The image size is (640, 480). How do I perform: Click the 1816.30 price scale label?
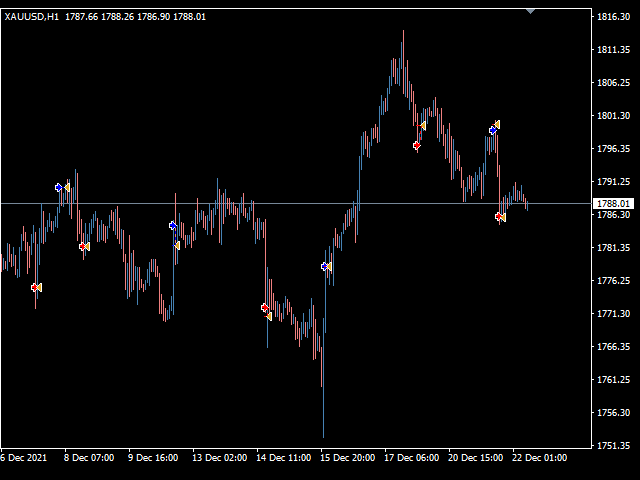[611, 17]
